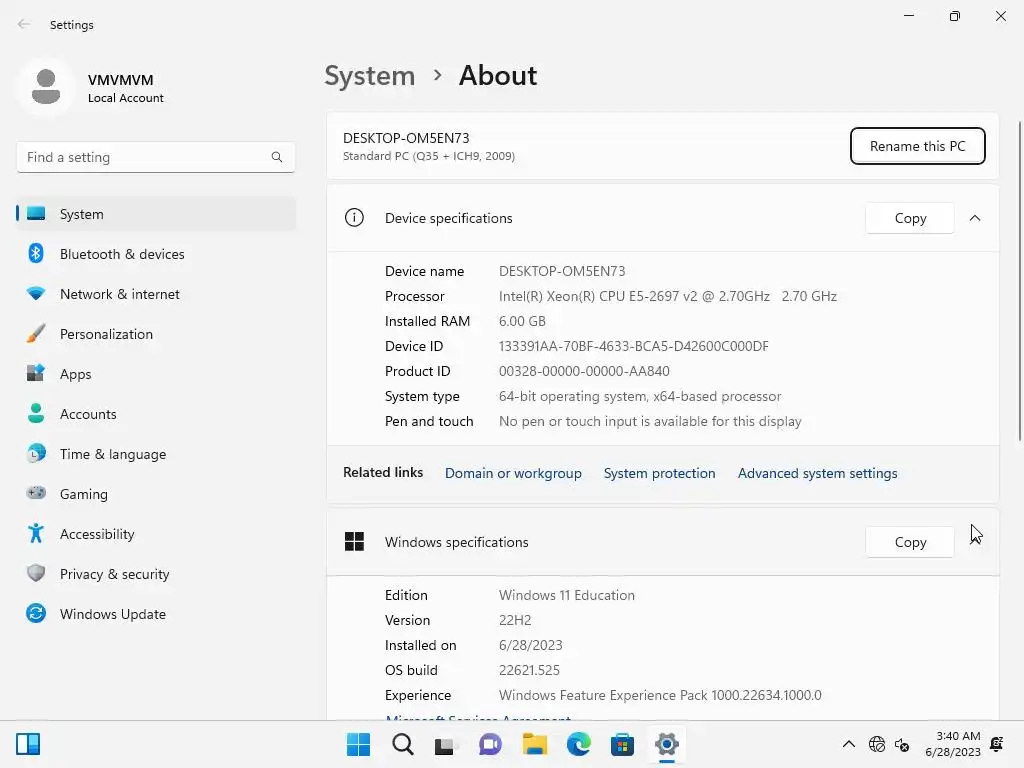Click the Installed RAM value 6.00 GB
Image resolution: width=1024 pixels, height=768 pixels.
[522, 321]
